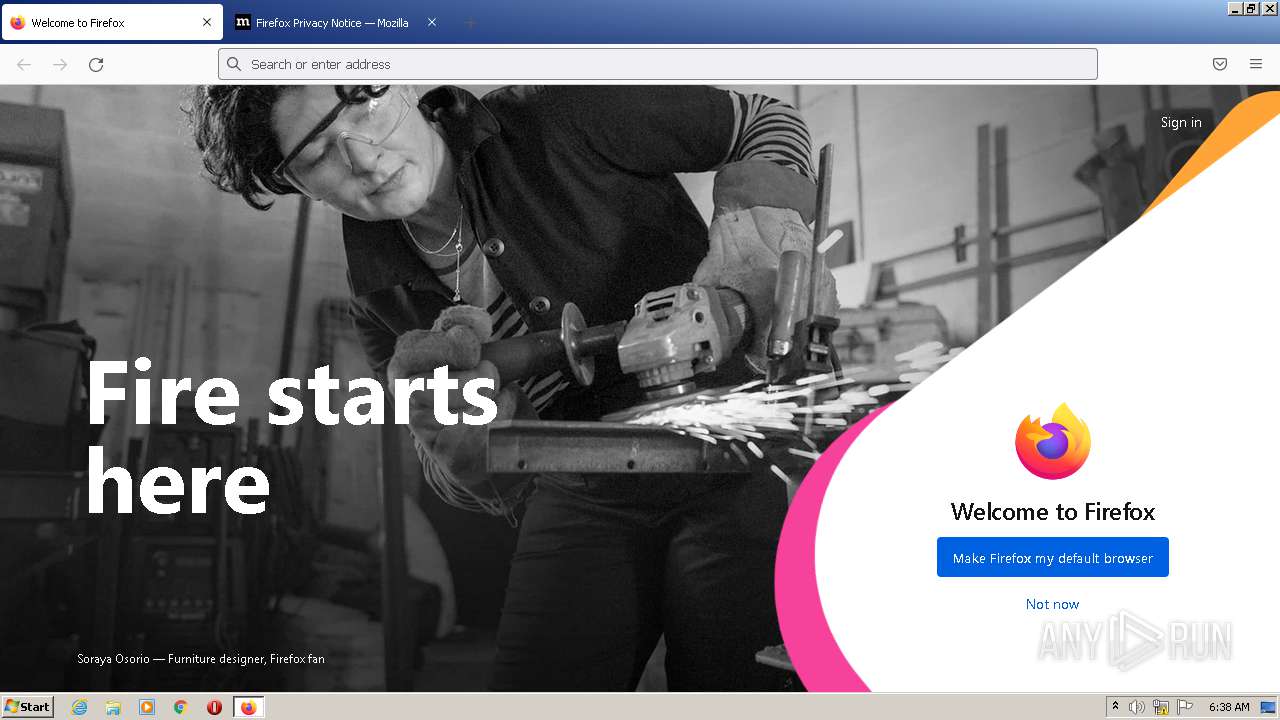Go back with the back arrow

[24, 64]
